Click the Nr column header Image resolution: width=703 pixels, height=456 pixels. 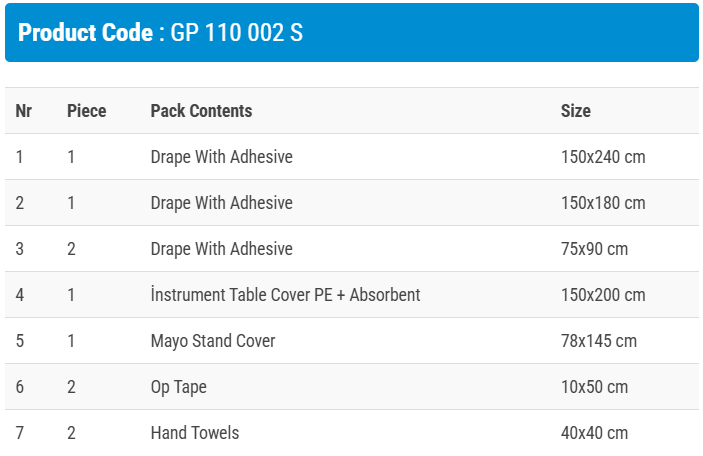[x=24, y=111]
